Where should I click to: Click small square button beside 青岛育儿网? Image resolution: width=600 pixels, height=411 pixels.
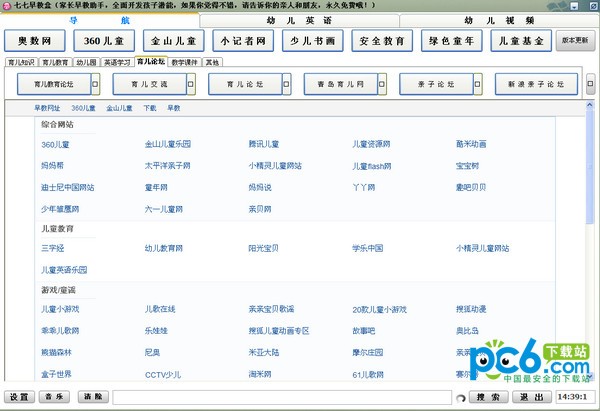[382, 84]
